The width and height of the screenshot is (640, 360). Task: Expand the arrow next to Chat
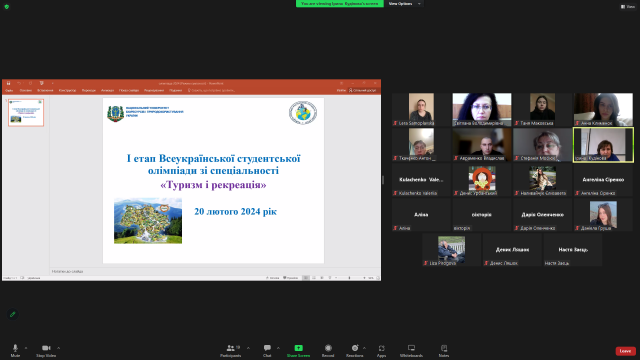coord(278,348)
